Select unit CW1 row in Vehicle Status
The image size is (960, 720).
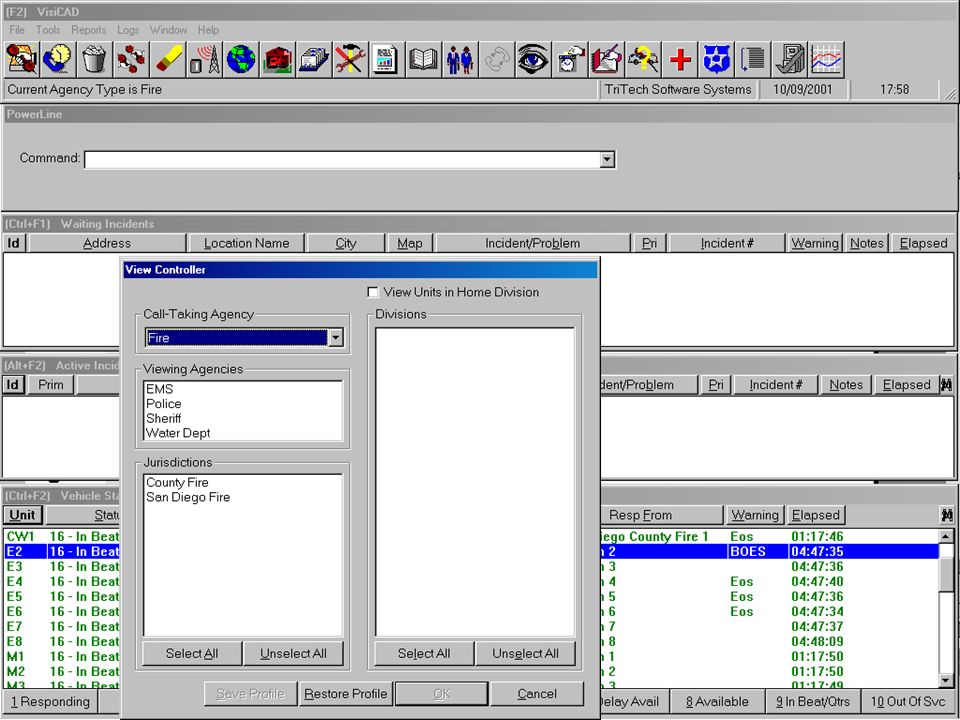(471, 536)
